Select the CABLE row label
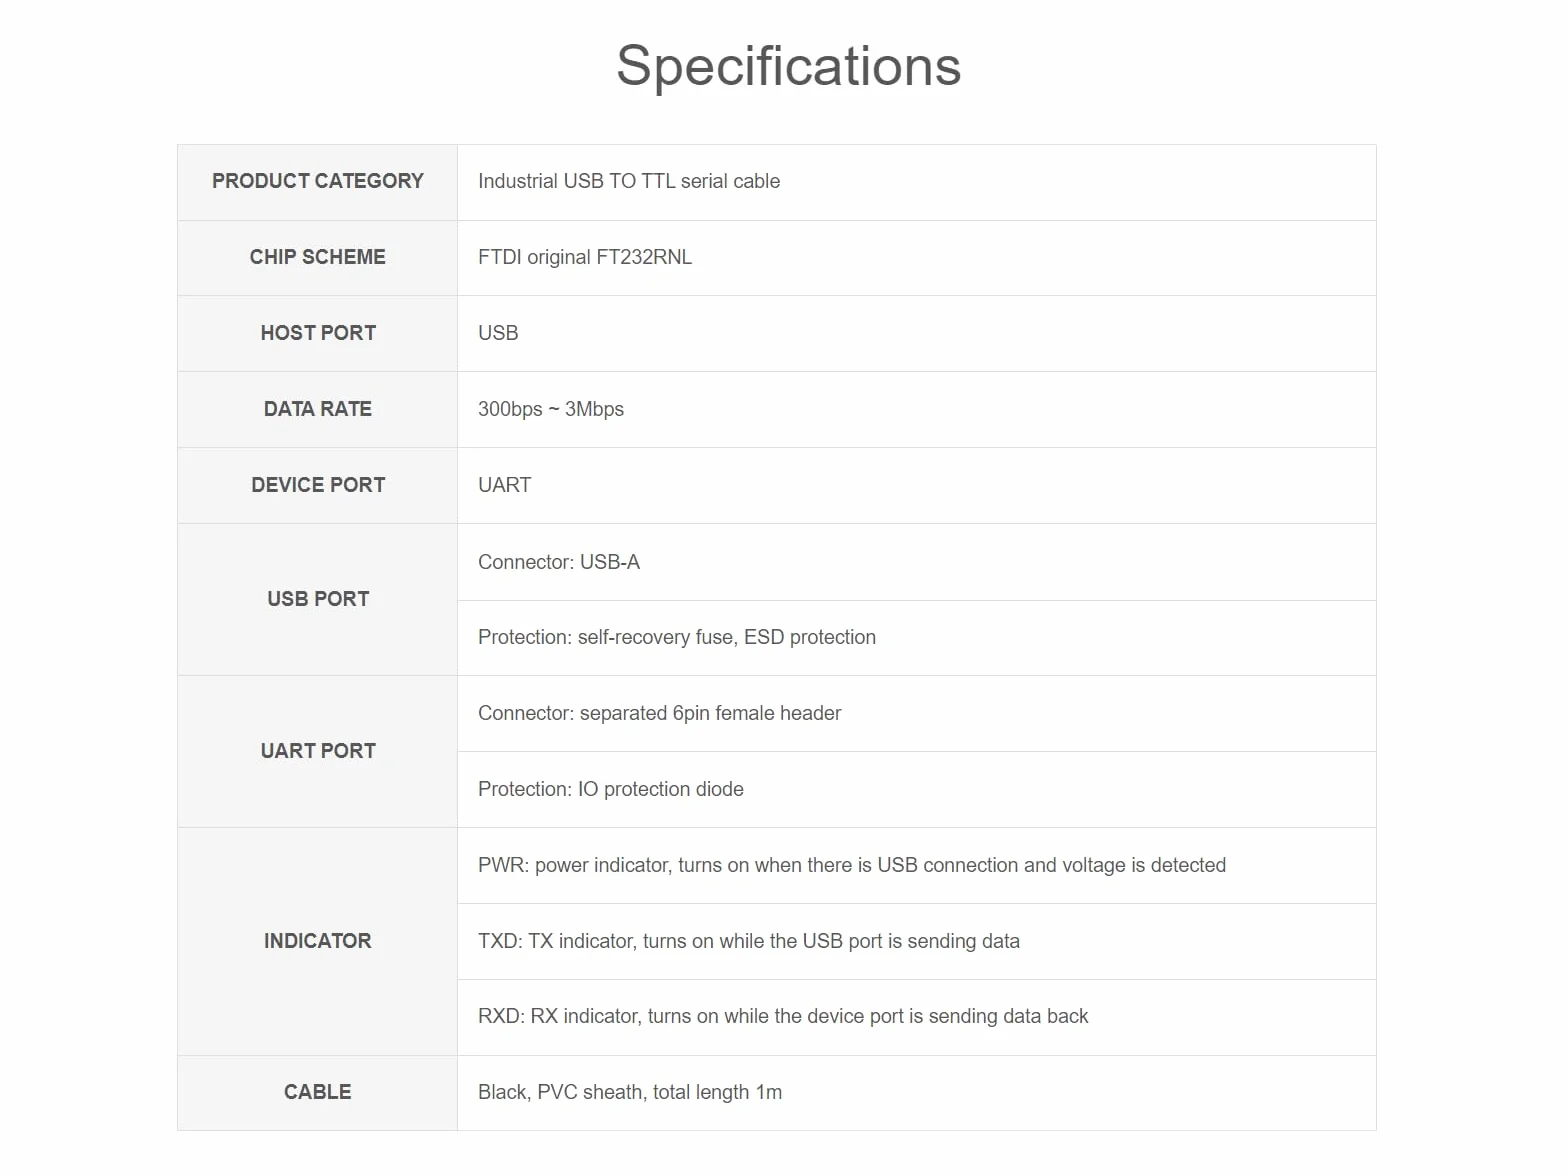This screenshot has width=1568, height=1176. pyautogui.click(x=318, y=1092)
